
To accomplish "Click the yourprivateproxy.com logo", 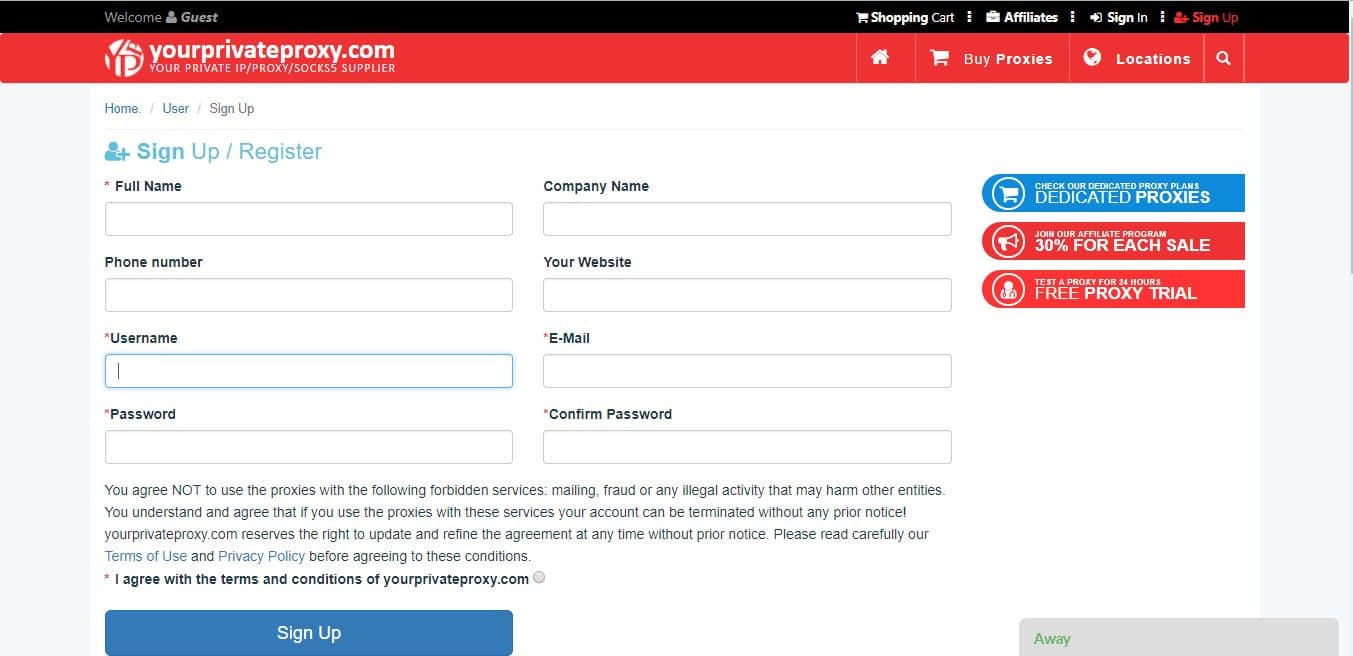I will coord(250,58).
